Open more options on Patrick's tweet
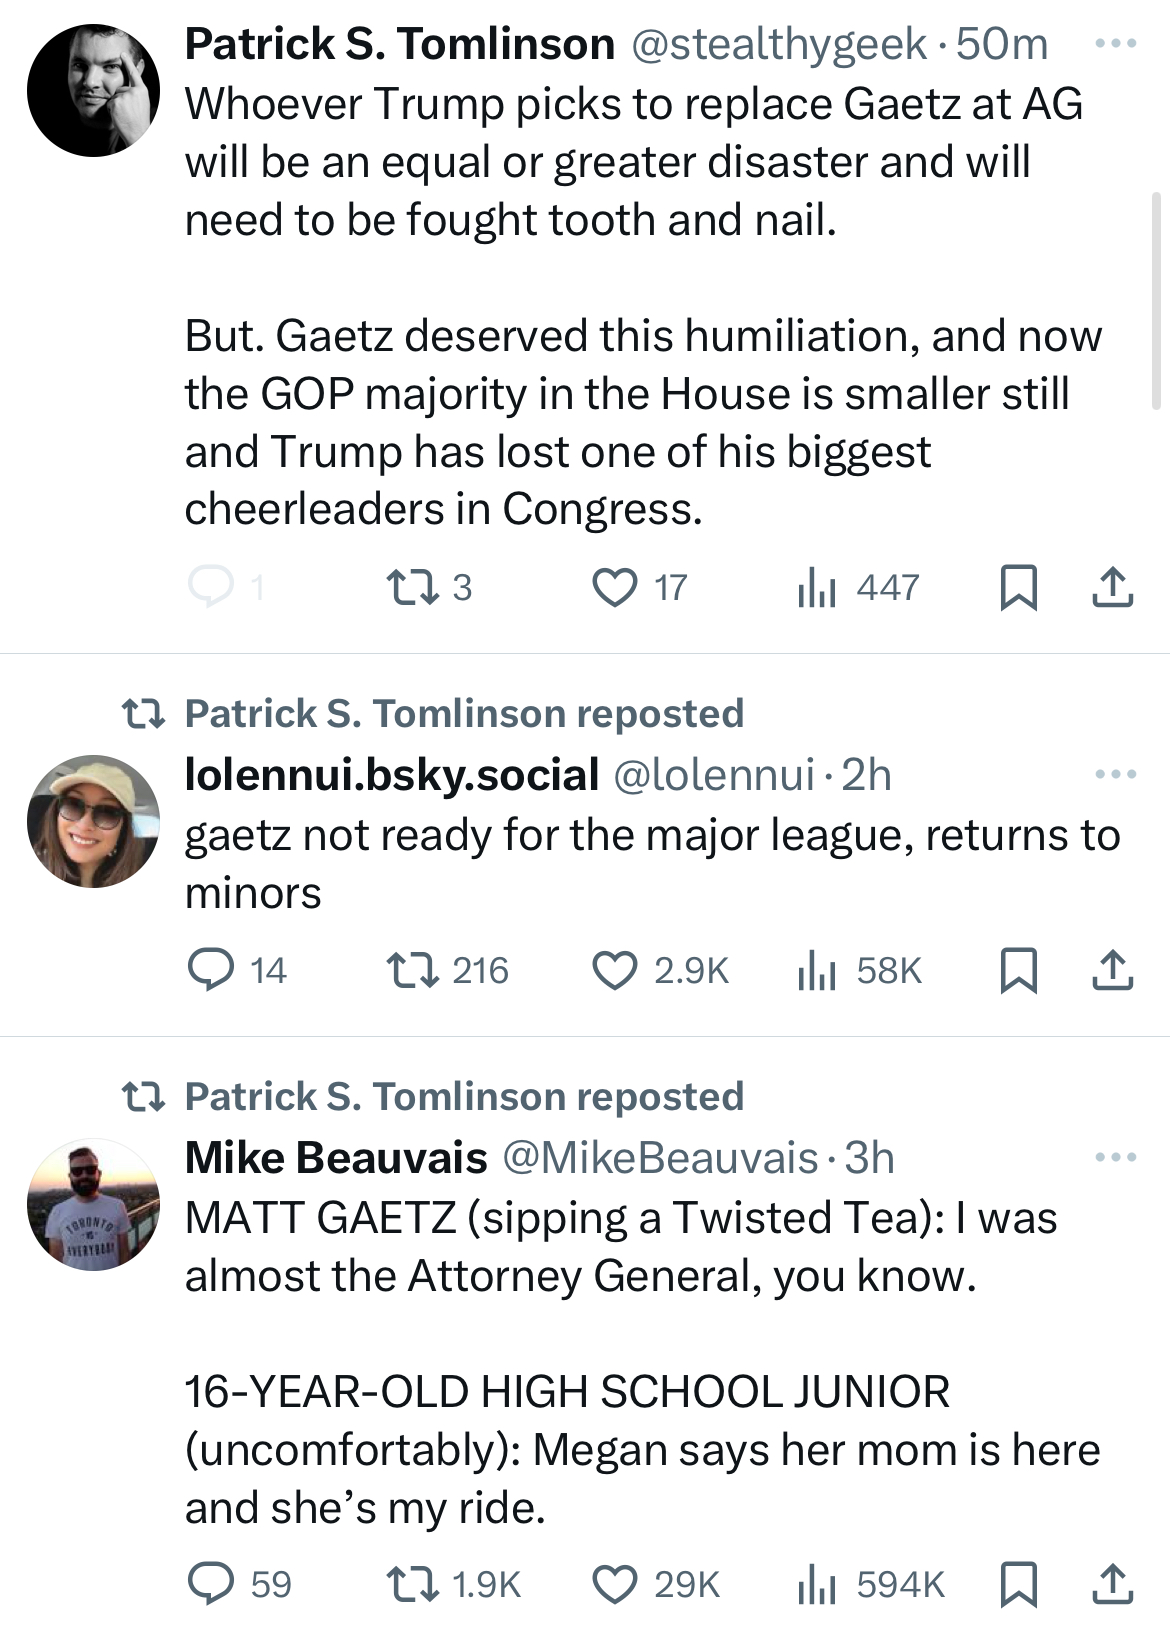The image size is (1170, 1636). (1116, 44)
